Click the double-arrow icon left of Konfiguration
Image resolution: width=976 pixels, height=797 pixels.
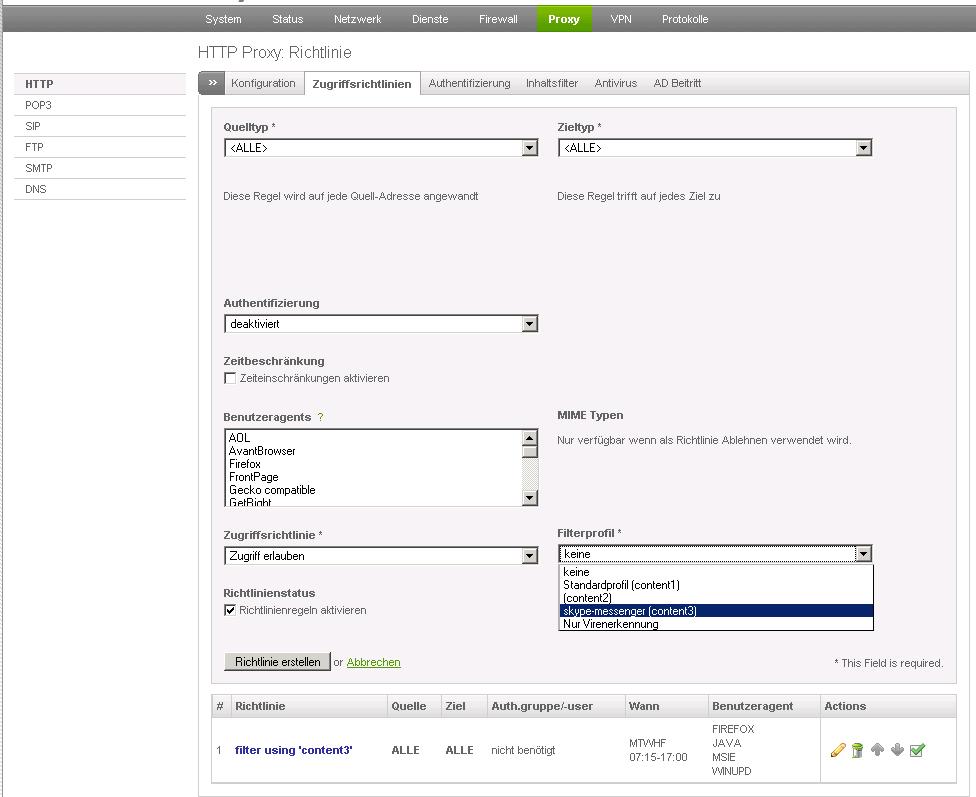(x=213, y=83)
